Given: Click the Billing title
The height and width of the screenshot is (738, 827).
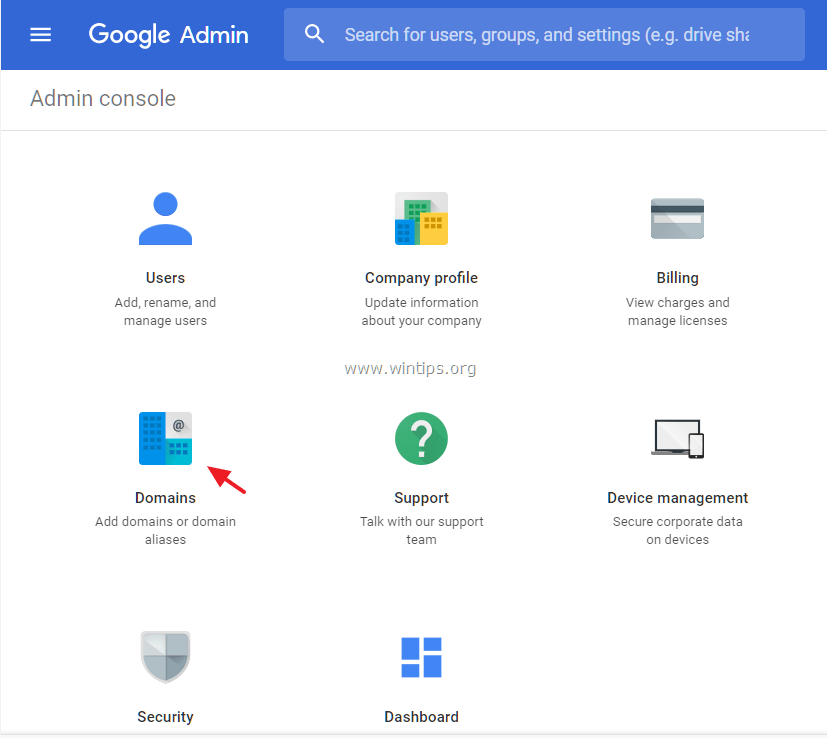Looking at the screenshot, I should [677, 278].
